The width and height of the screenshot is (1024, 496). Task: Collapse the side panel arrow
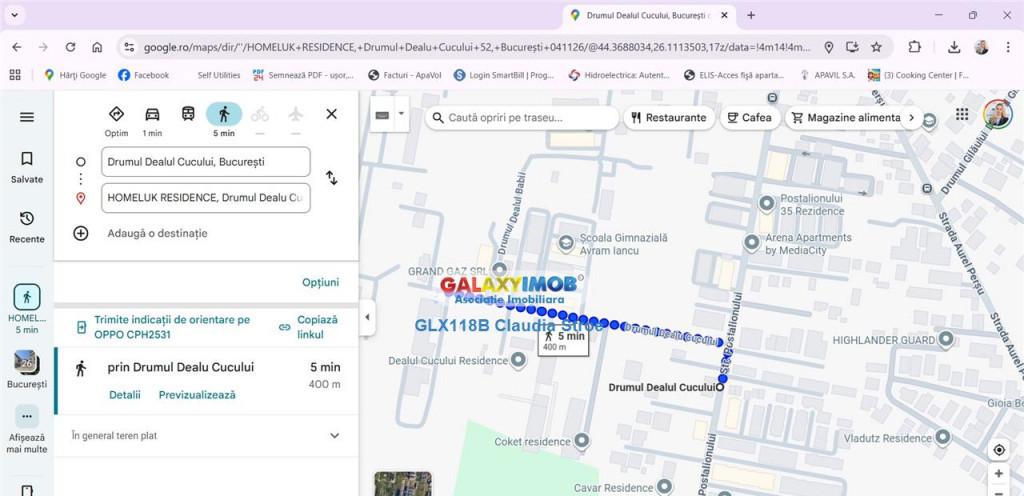coord(367,317)
